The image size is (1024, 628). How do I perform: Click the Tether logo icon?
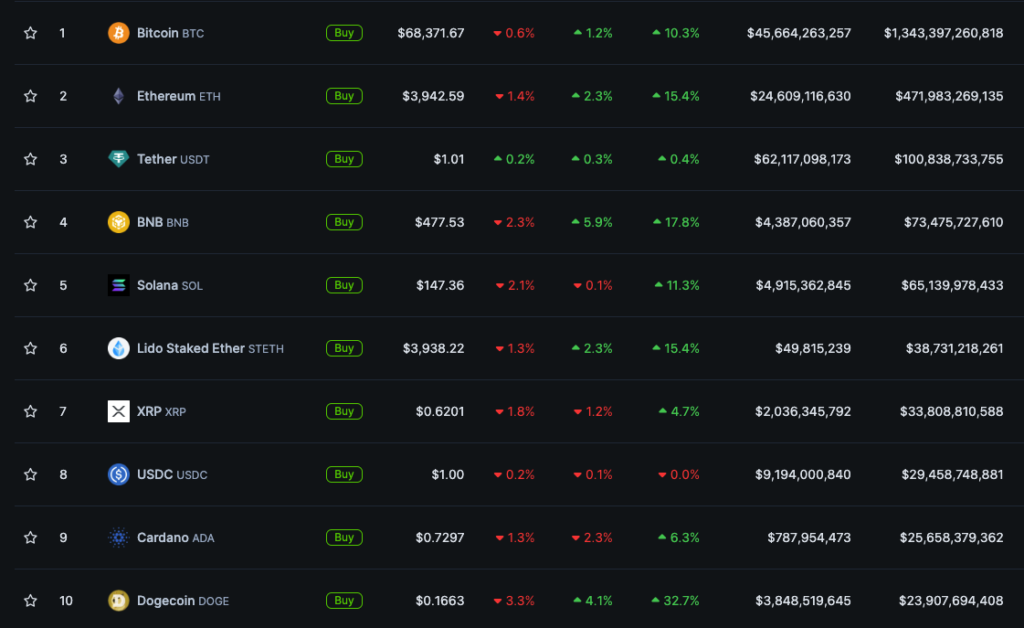coord(118,159)
